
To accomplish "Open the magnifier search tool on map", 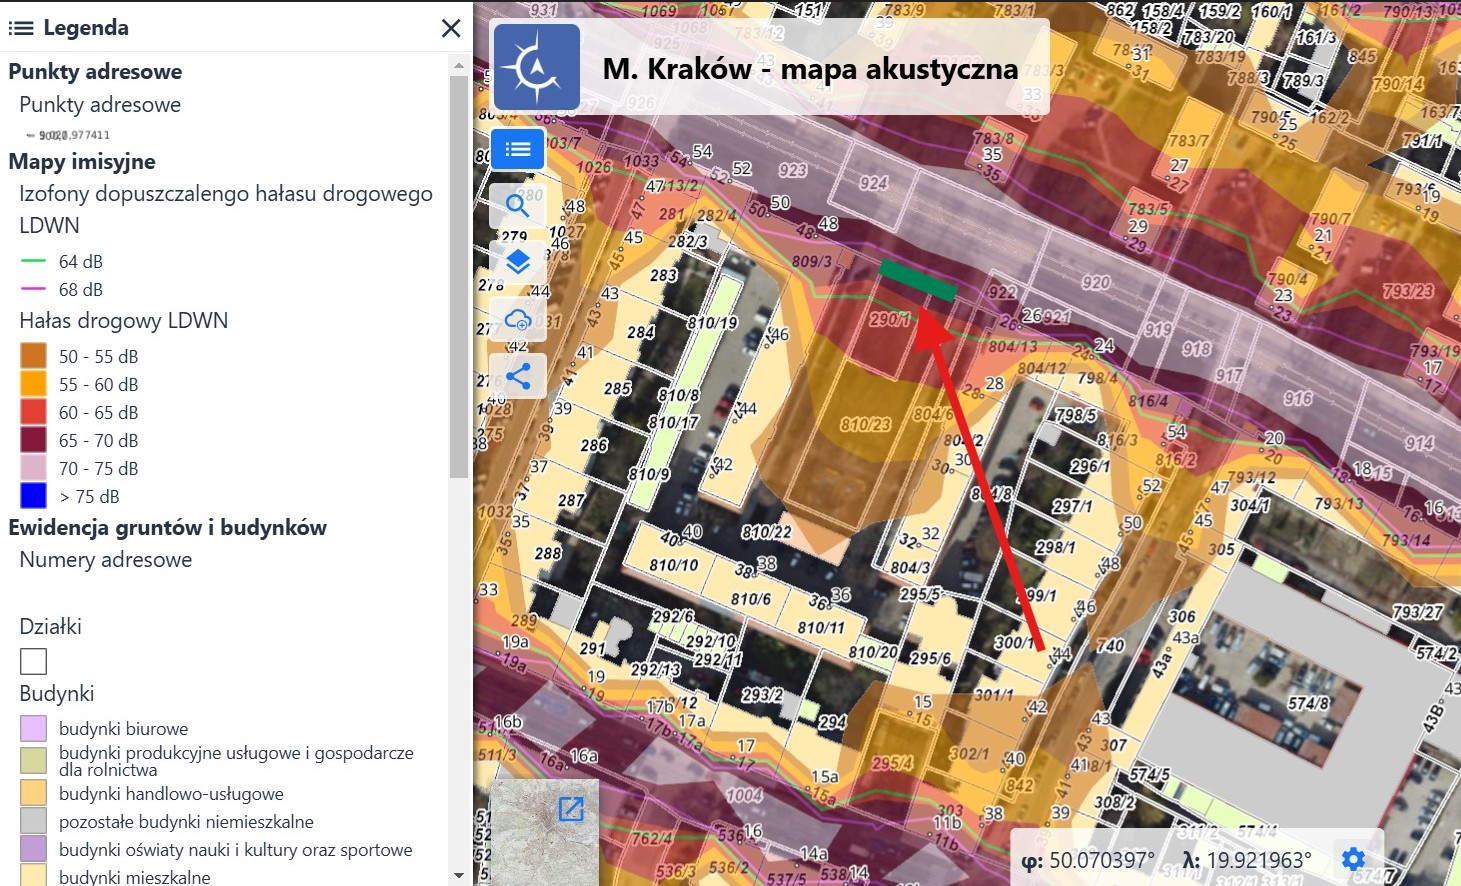I will click(517, 205).
